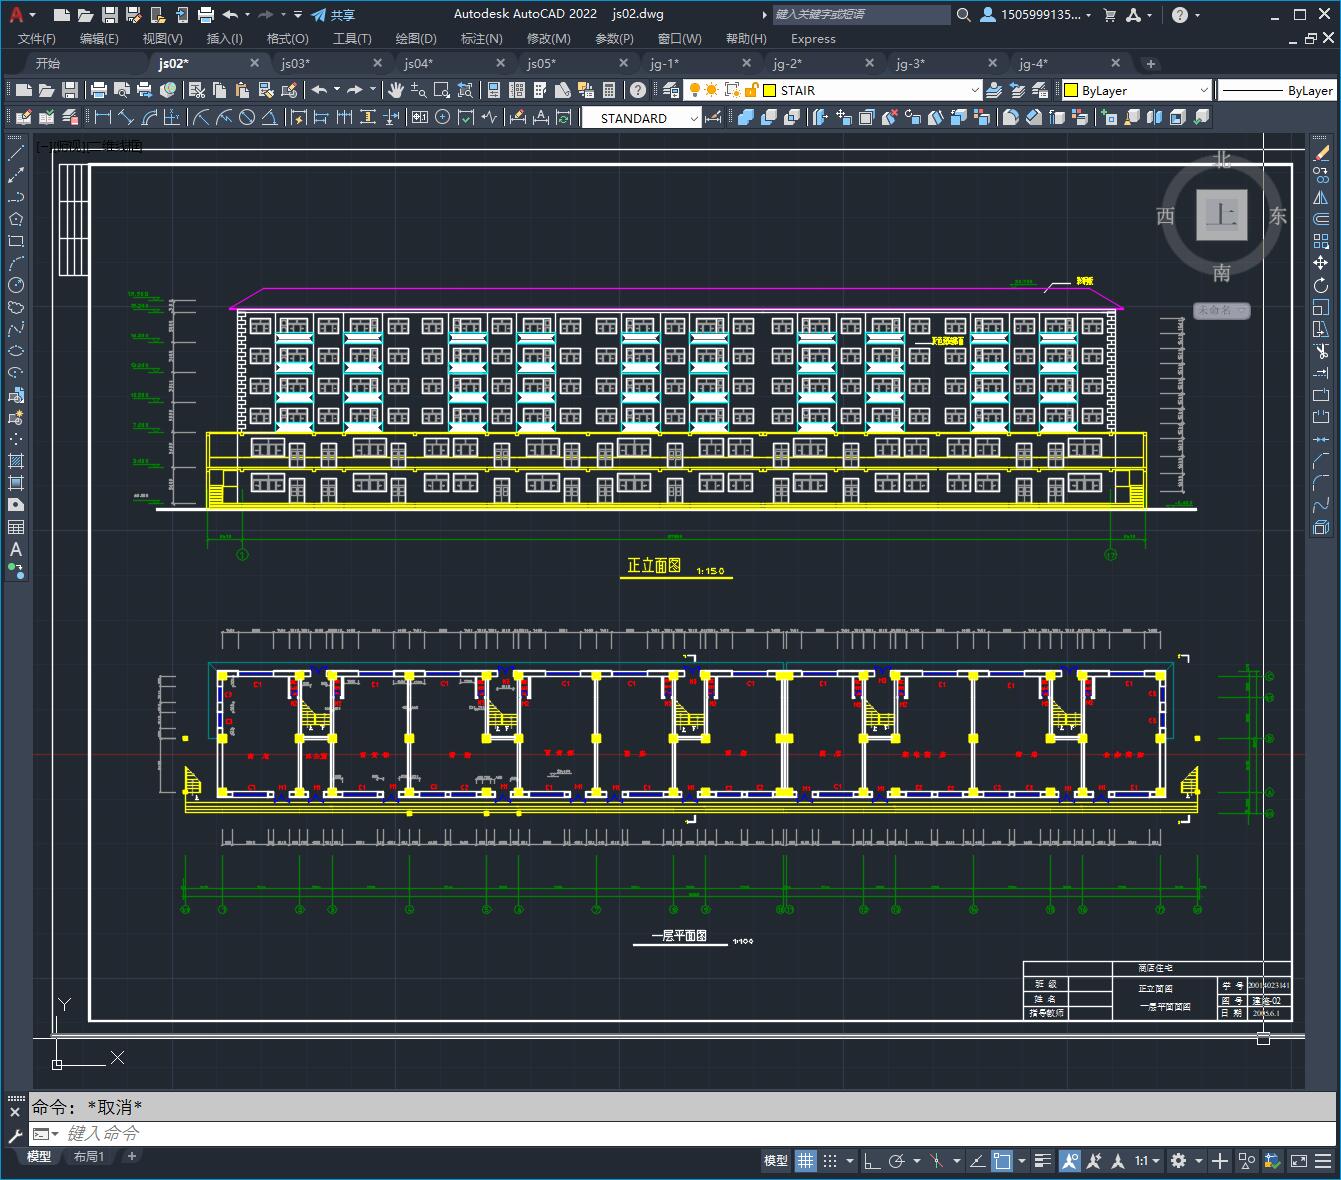Click the 未命名 WCS label under ViewCube
This screenshot has height=1180, width=1341.
1221,310
